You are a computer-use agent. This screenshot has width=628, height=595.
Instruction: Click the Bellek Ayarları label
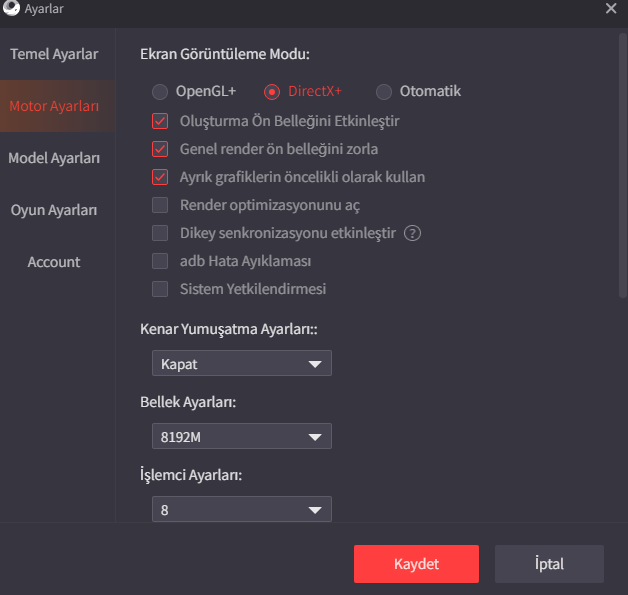(188, 402)
